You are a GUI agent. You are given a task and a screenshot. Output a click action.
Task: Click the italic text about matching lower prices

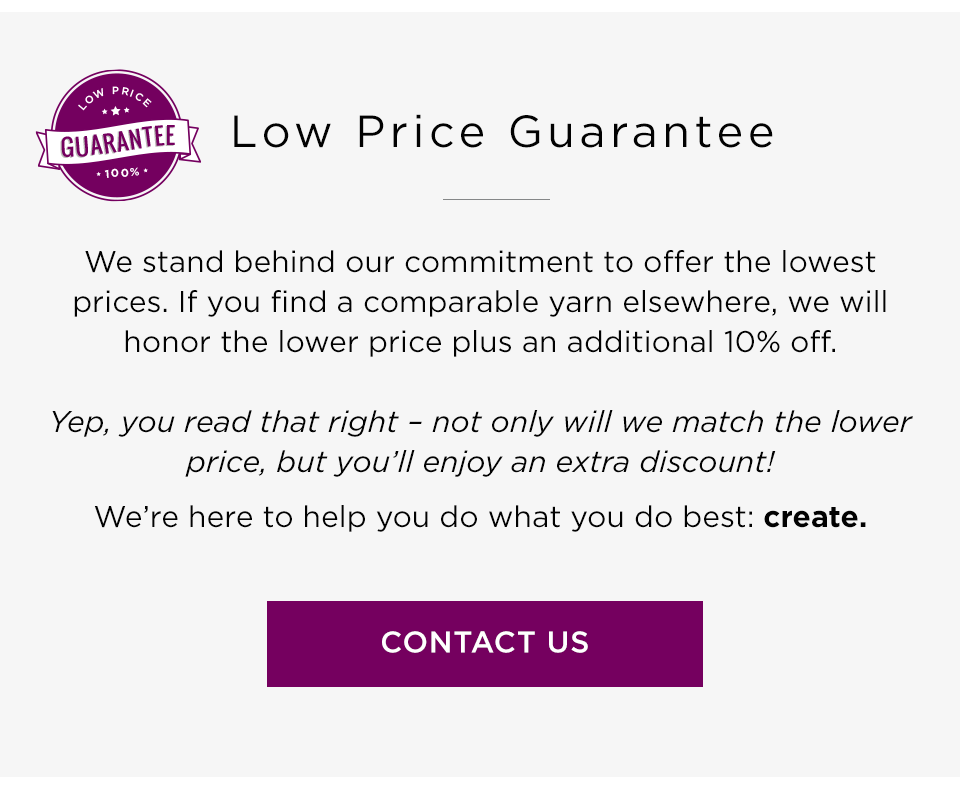(x=480, y=440)
